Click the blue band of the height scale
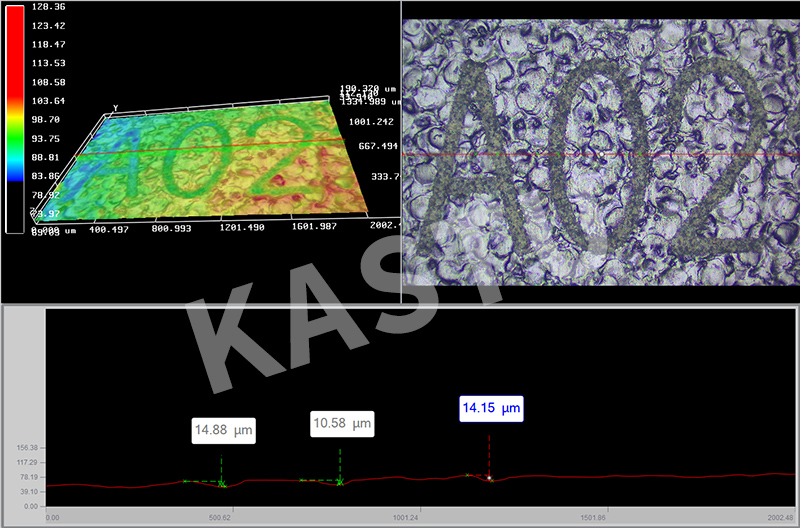 click(15, 172)
